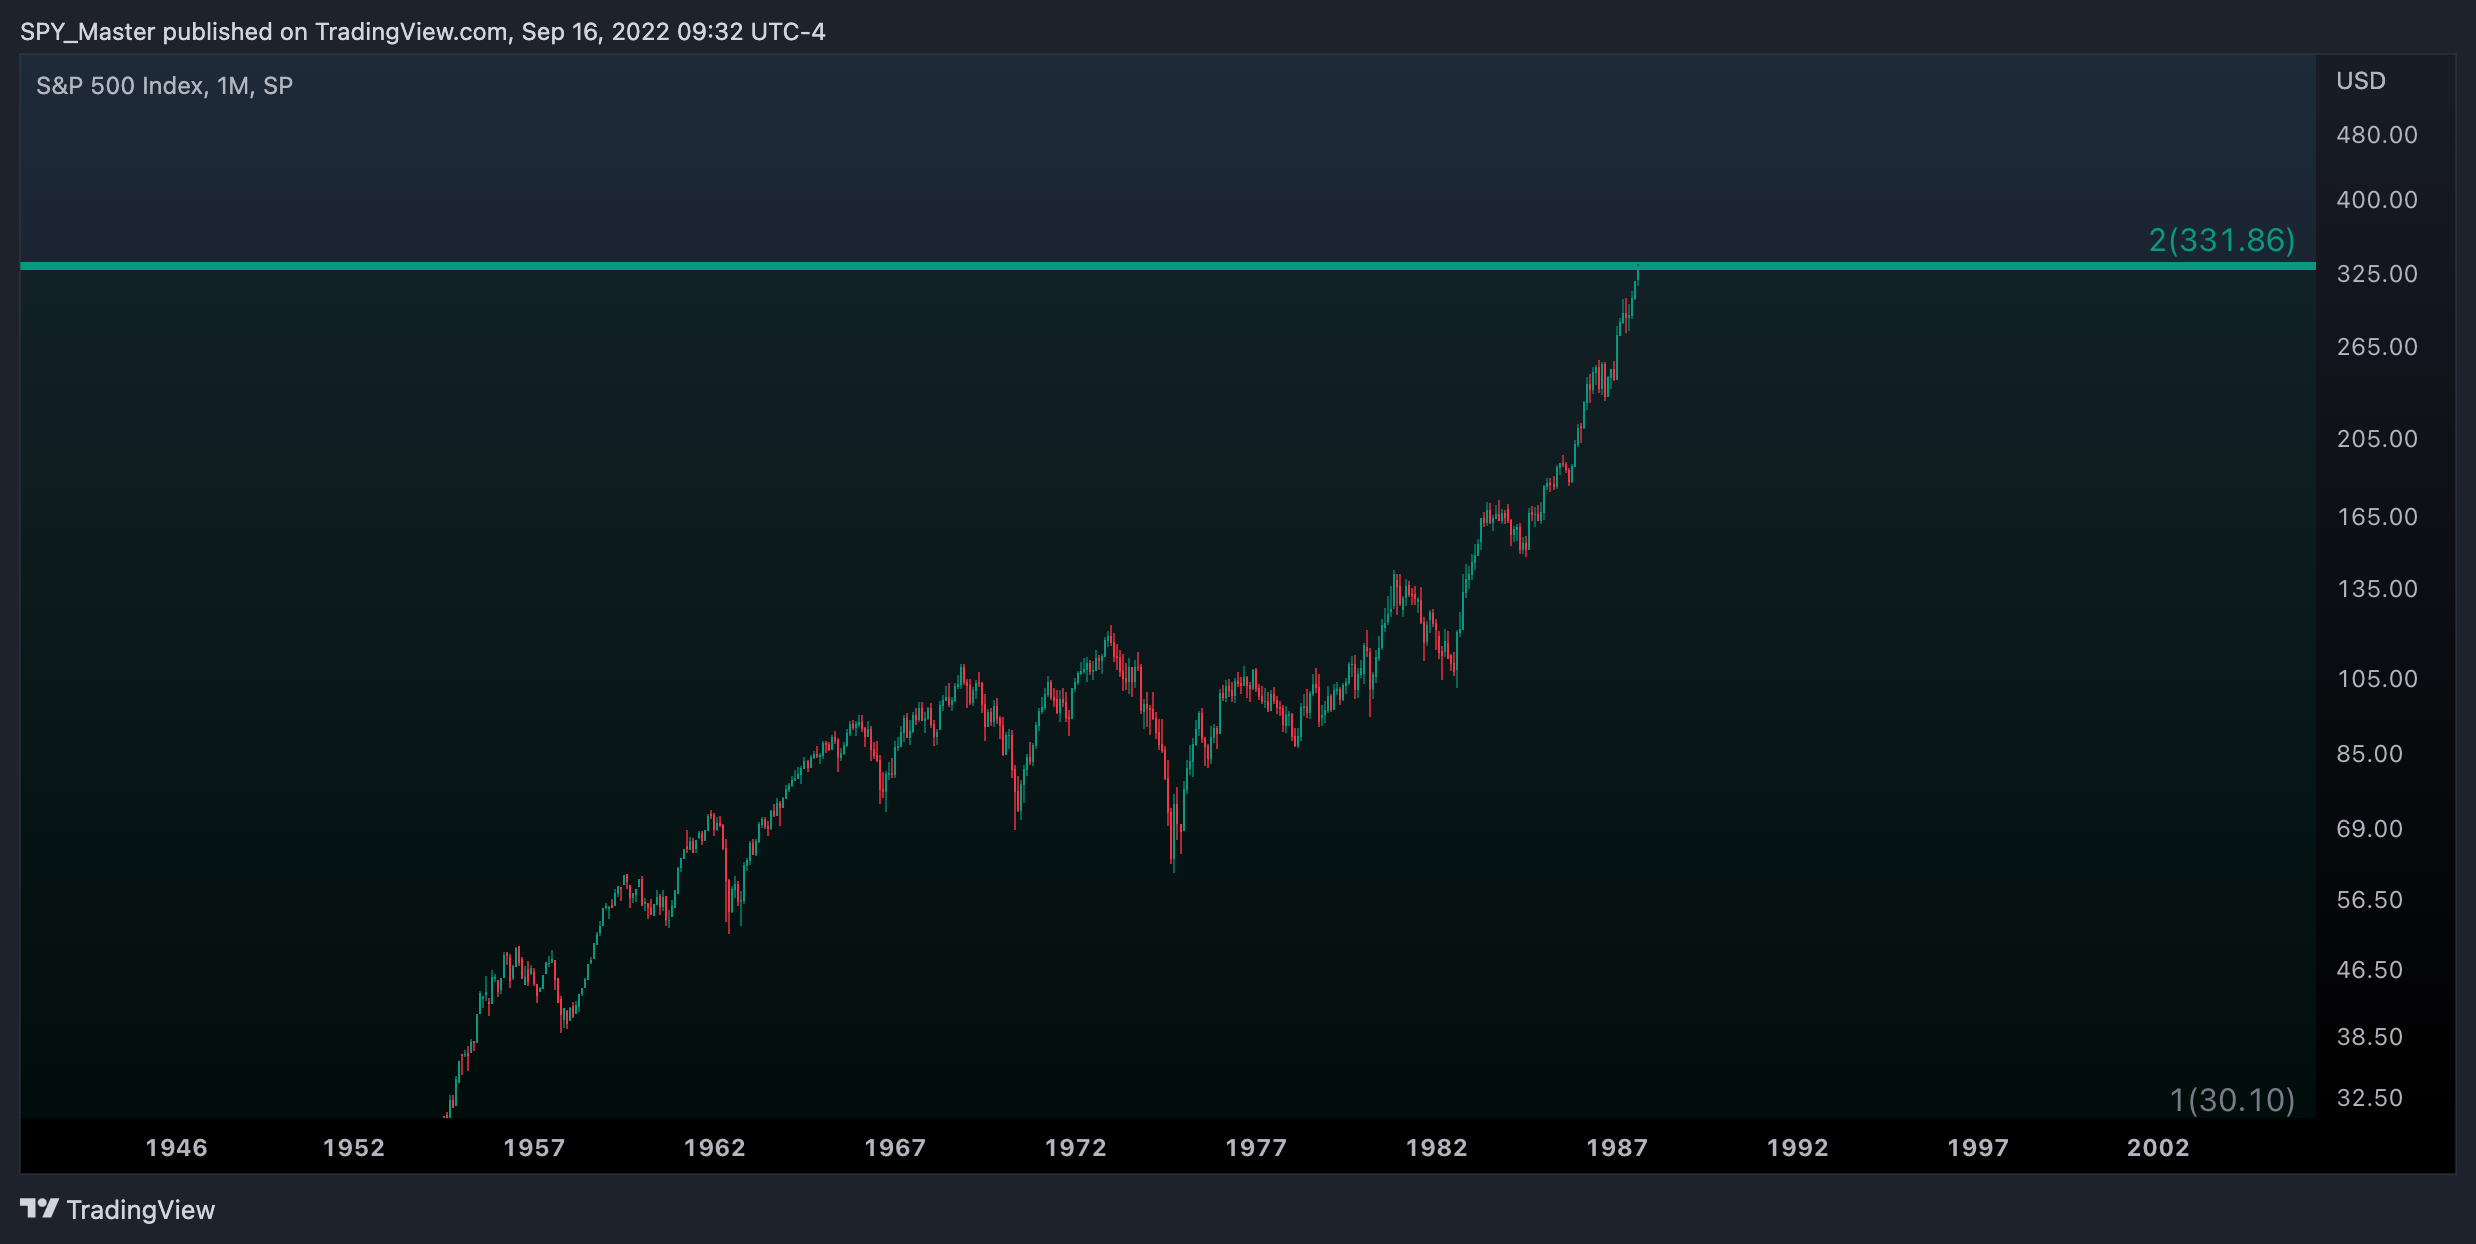
Task: Click the 205.00 price axis label
Action: point(2377,439)
